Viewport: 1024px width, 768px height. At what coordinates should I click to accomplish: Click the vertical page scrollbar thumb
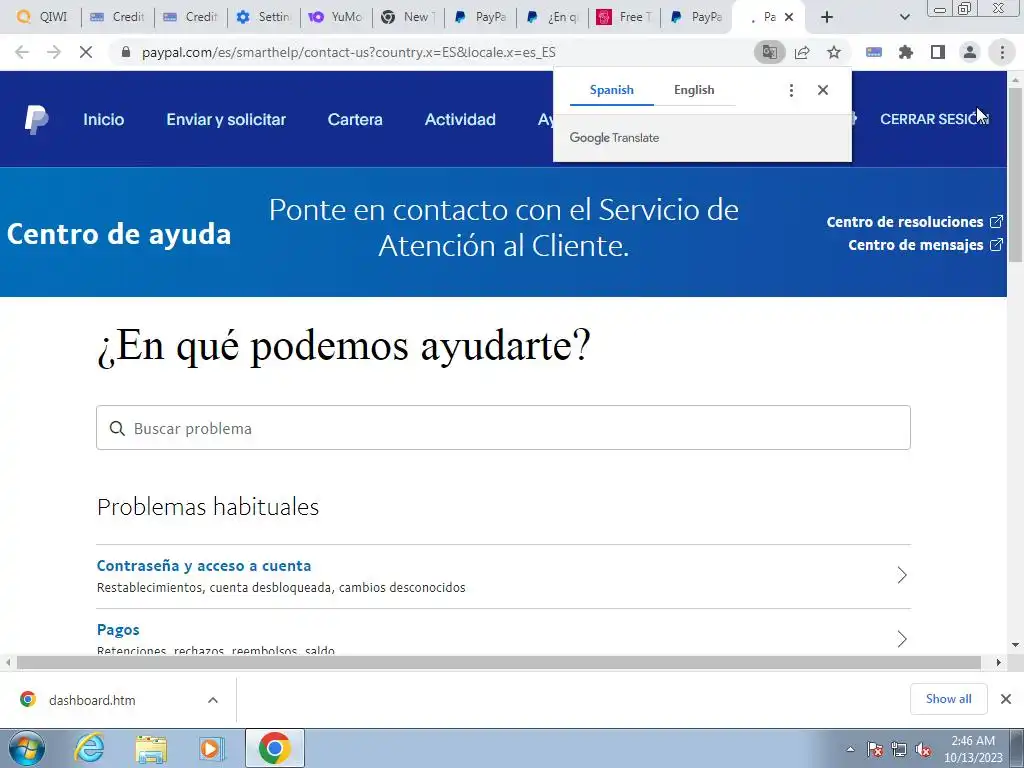[1016, 174]
